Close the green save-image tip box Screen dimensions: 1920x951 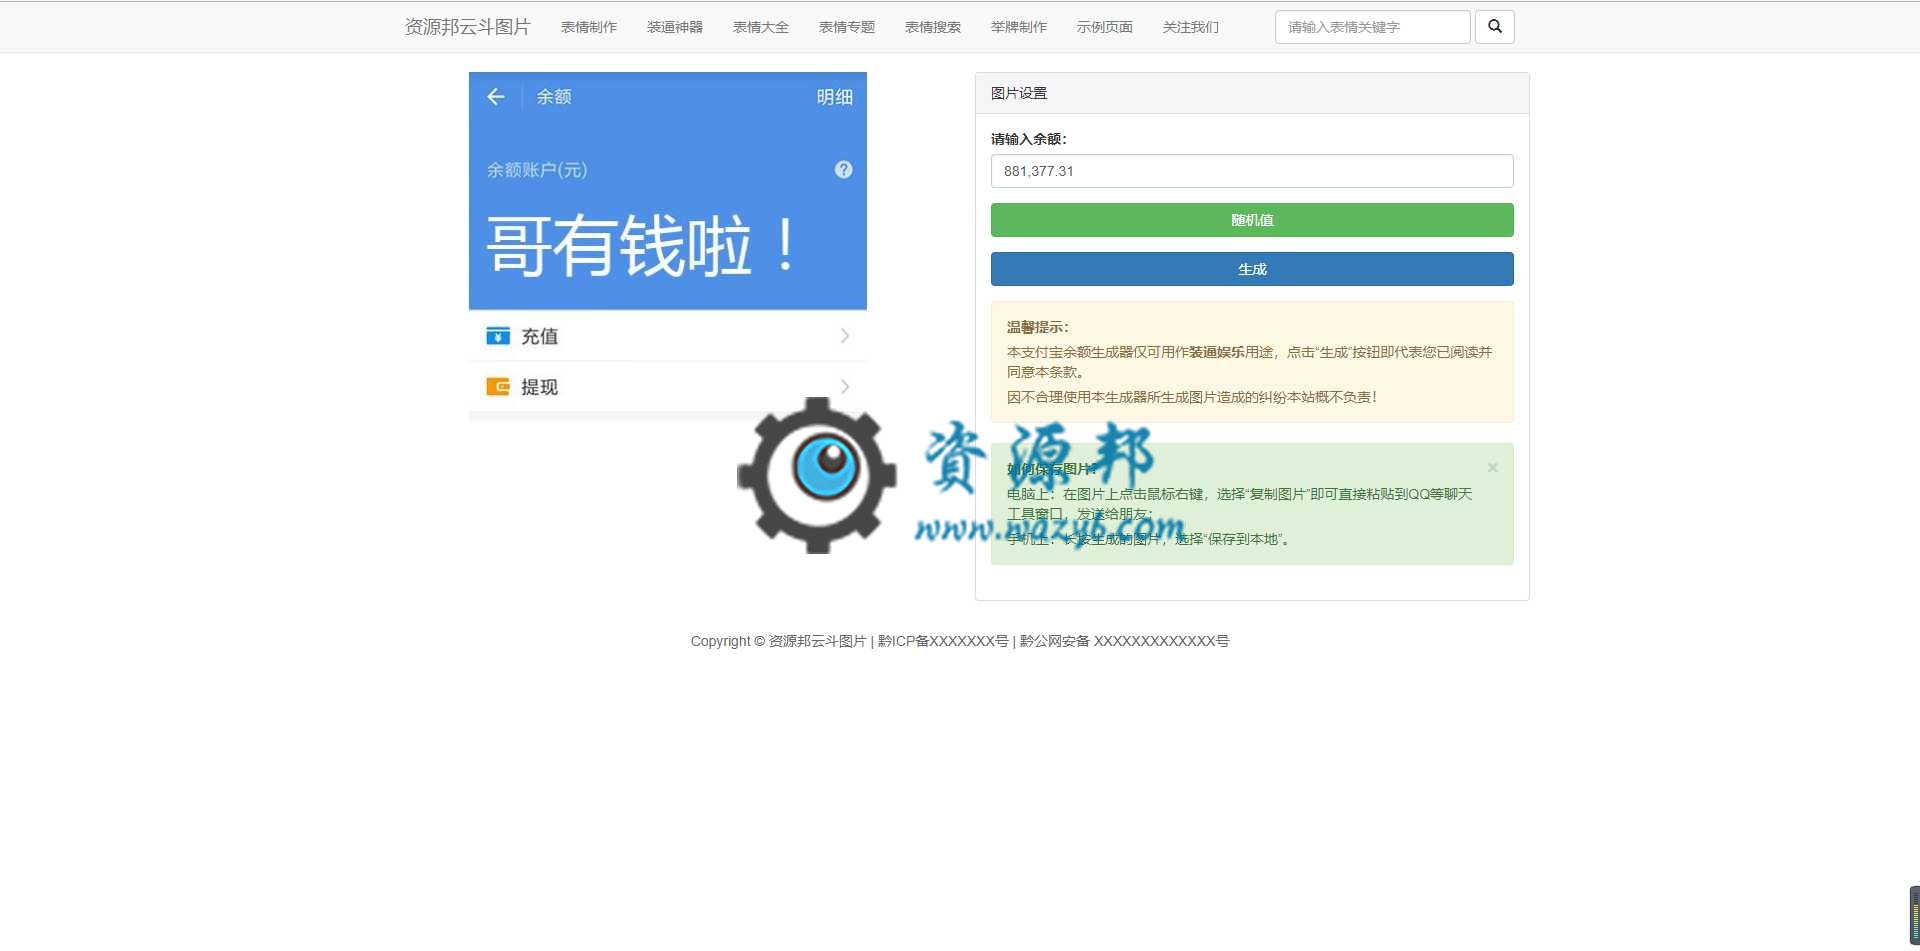pyautogui.click(x=1492, y=467)
